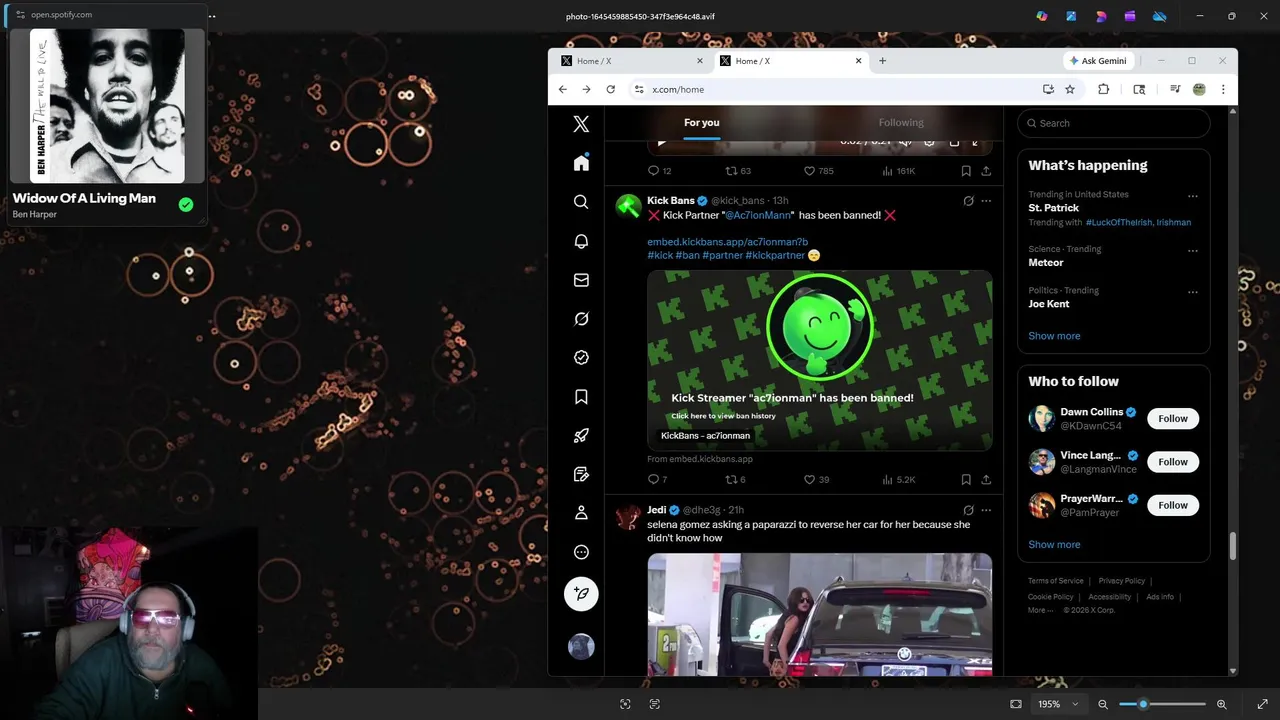Open the Home icon in X sidebar

(x=581, y=163)
